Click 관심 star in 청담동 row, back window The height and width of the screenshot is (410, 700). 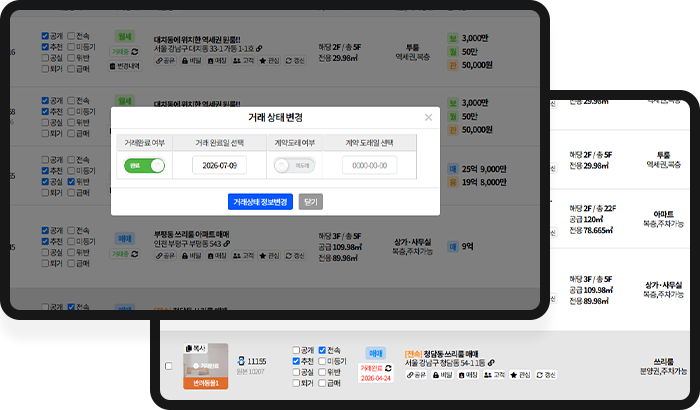pyautogui.click(x=520, y=375)
